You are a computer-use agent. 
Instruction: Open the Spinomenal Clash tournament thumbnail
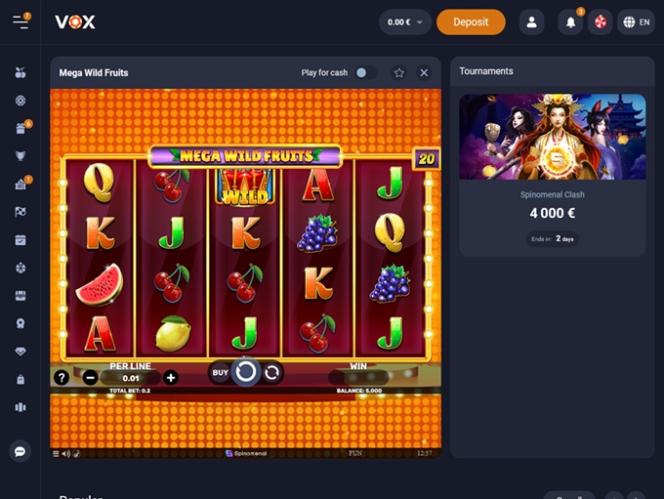pyautogui.click(x=553, y=137)
